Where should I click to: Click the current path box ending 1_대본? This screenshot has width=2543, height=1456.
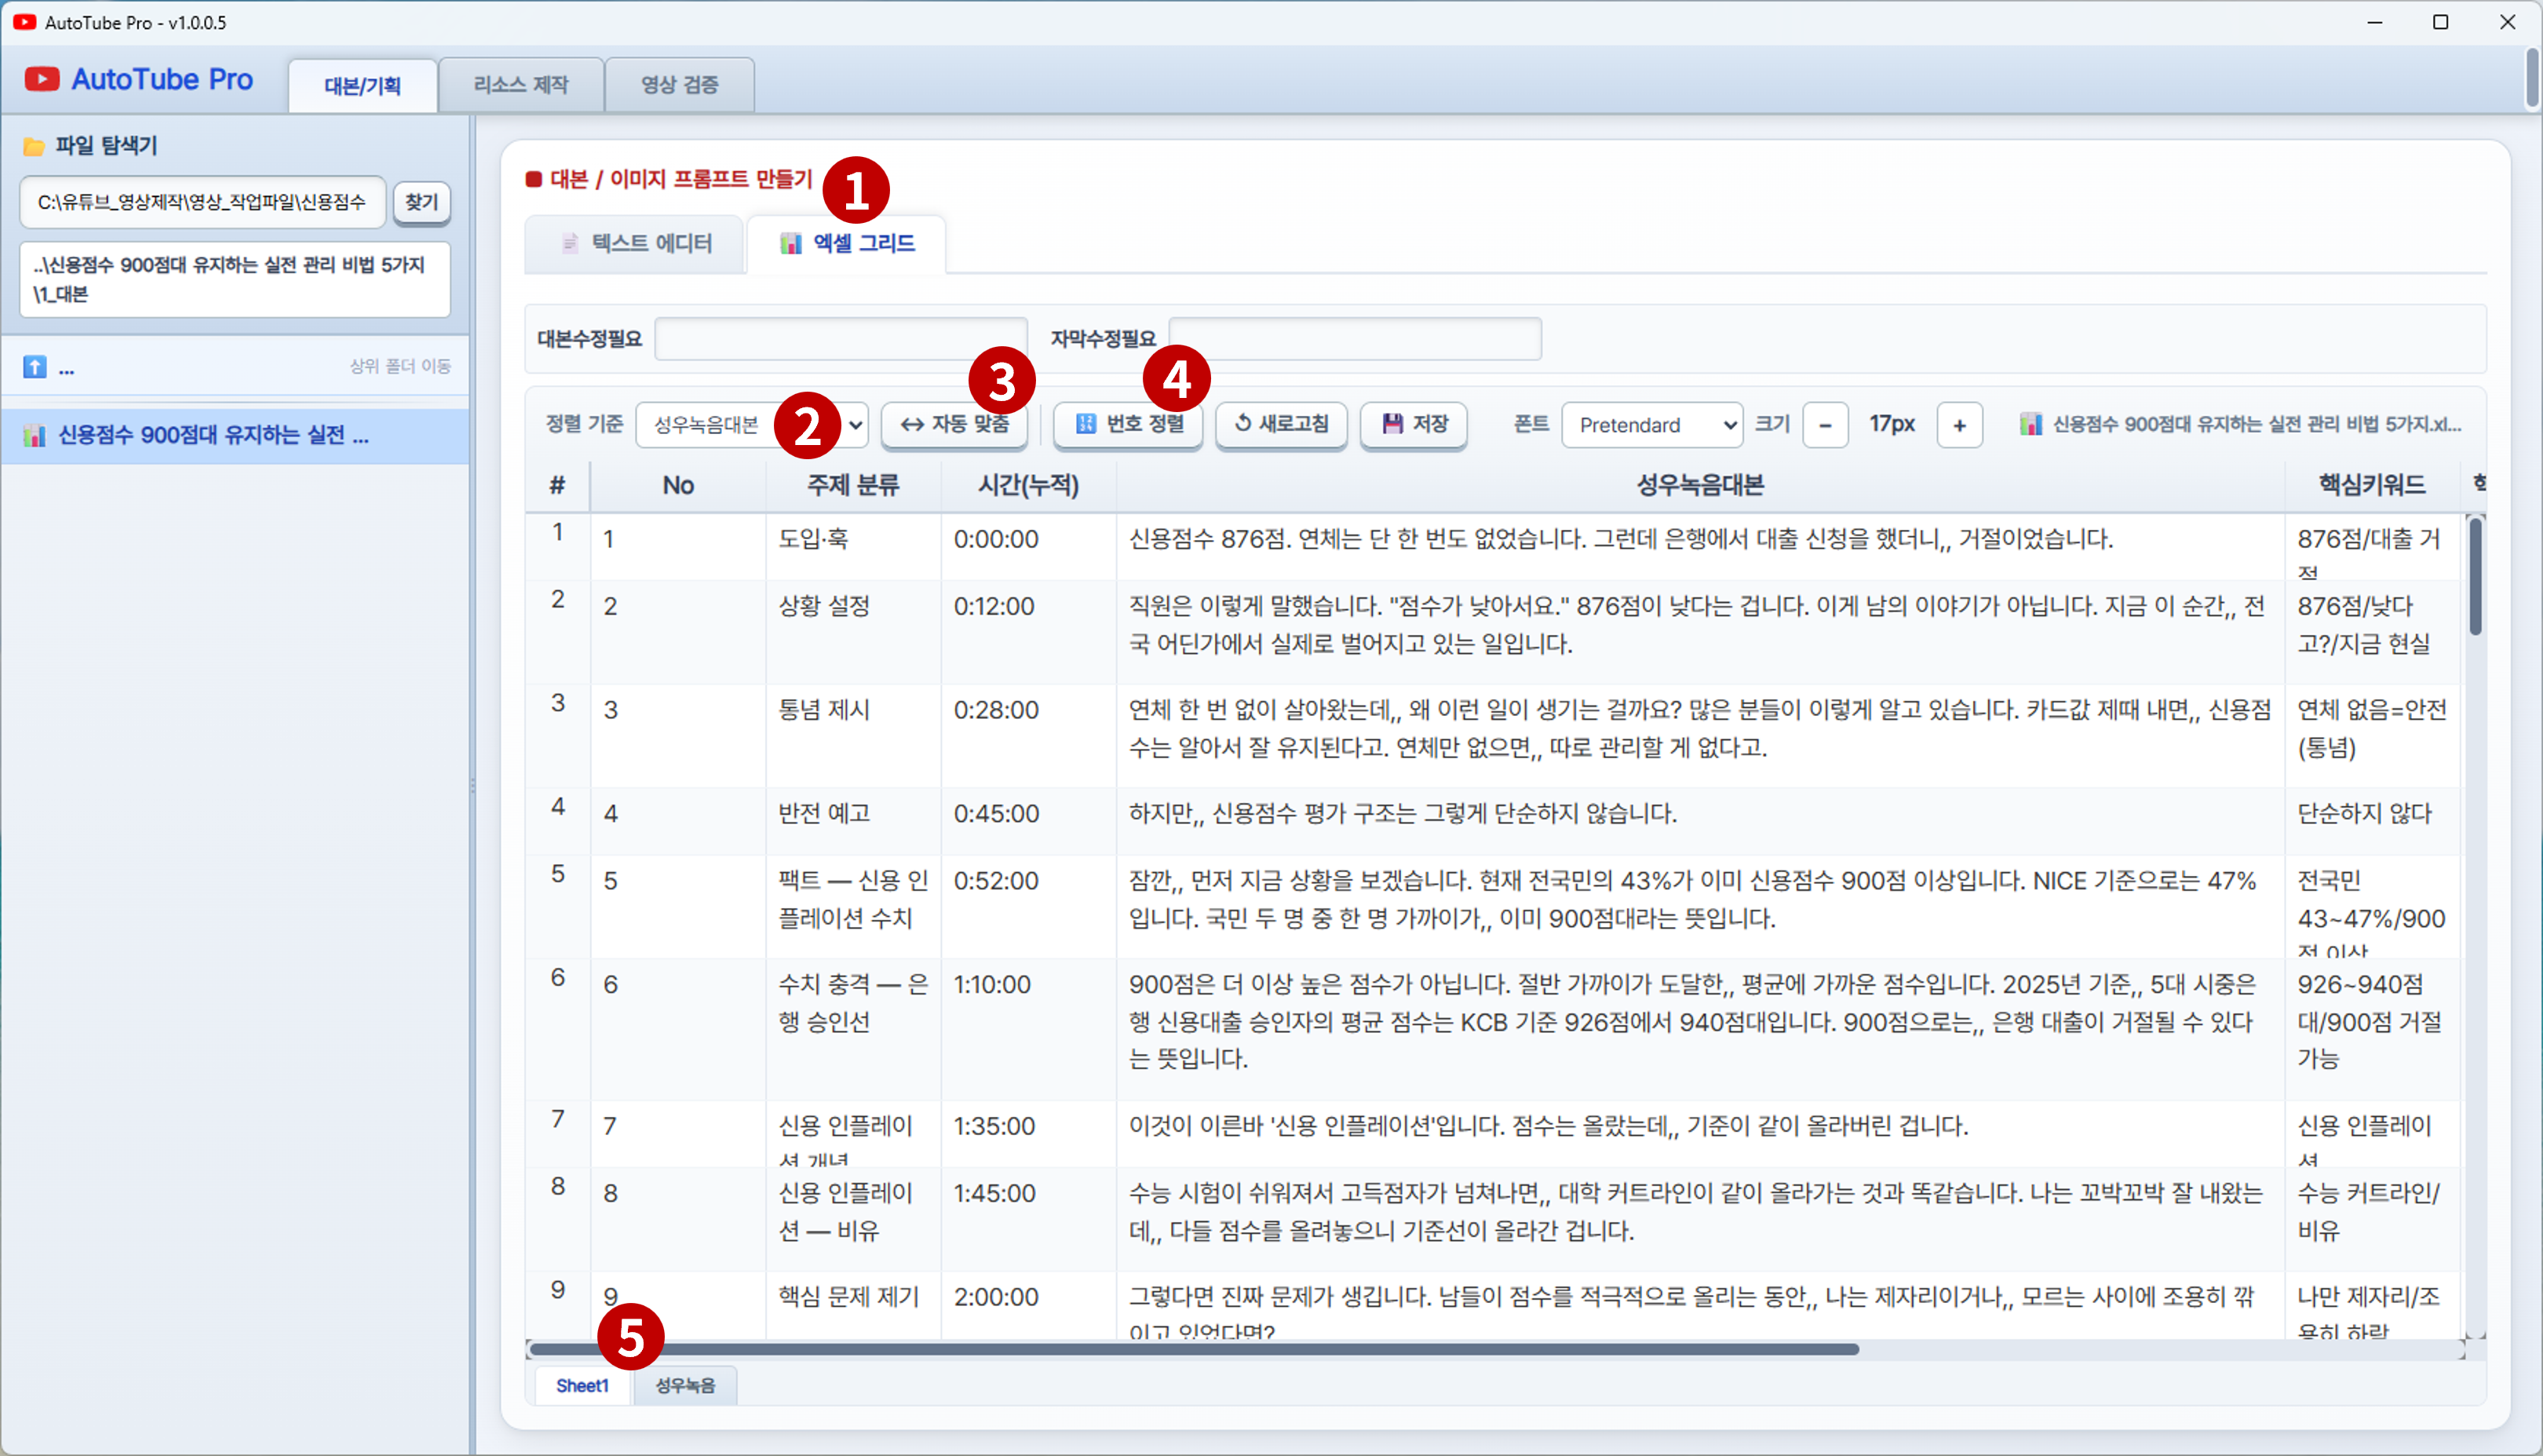click(235, 279)
